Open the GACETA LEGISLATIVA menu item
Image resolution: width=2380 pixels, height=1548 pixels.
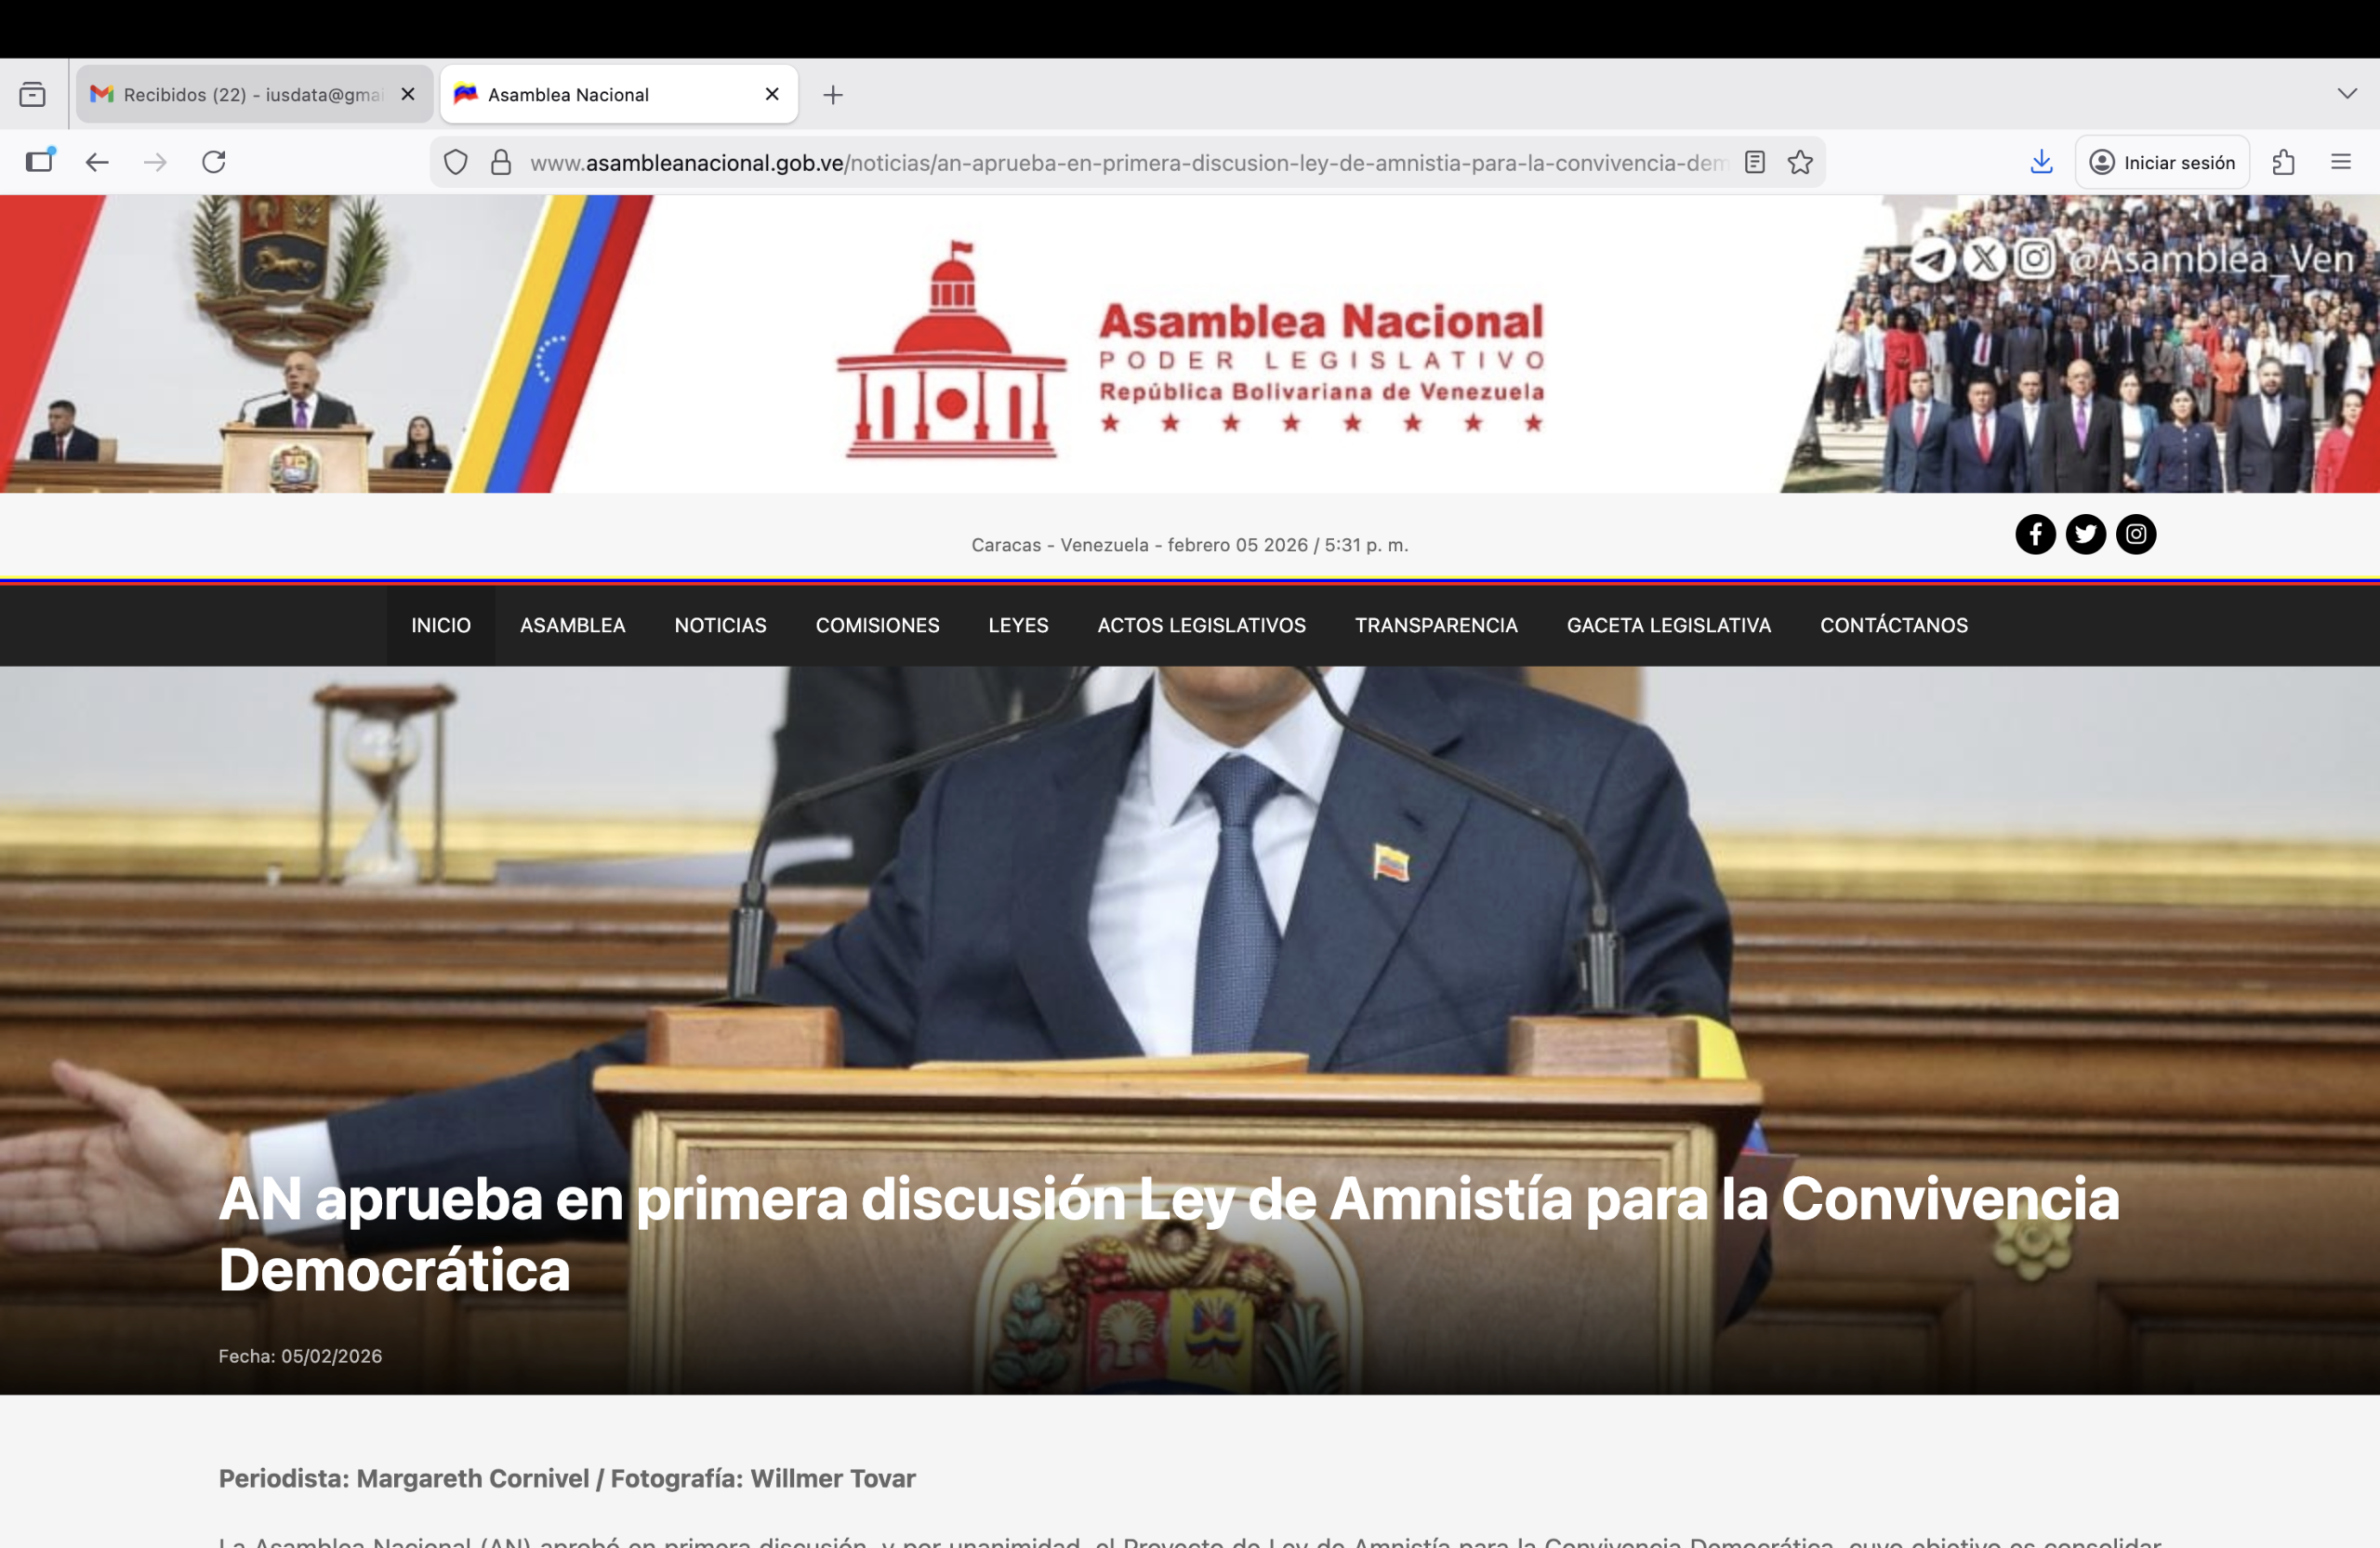coord(1668,625)
